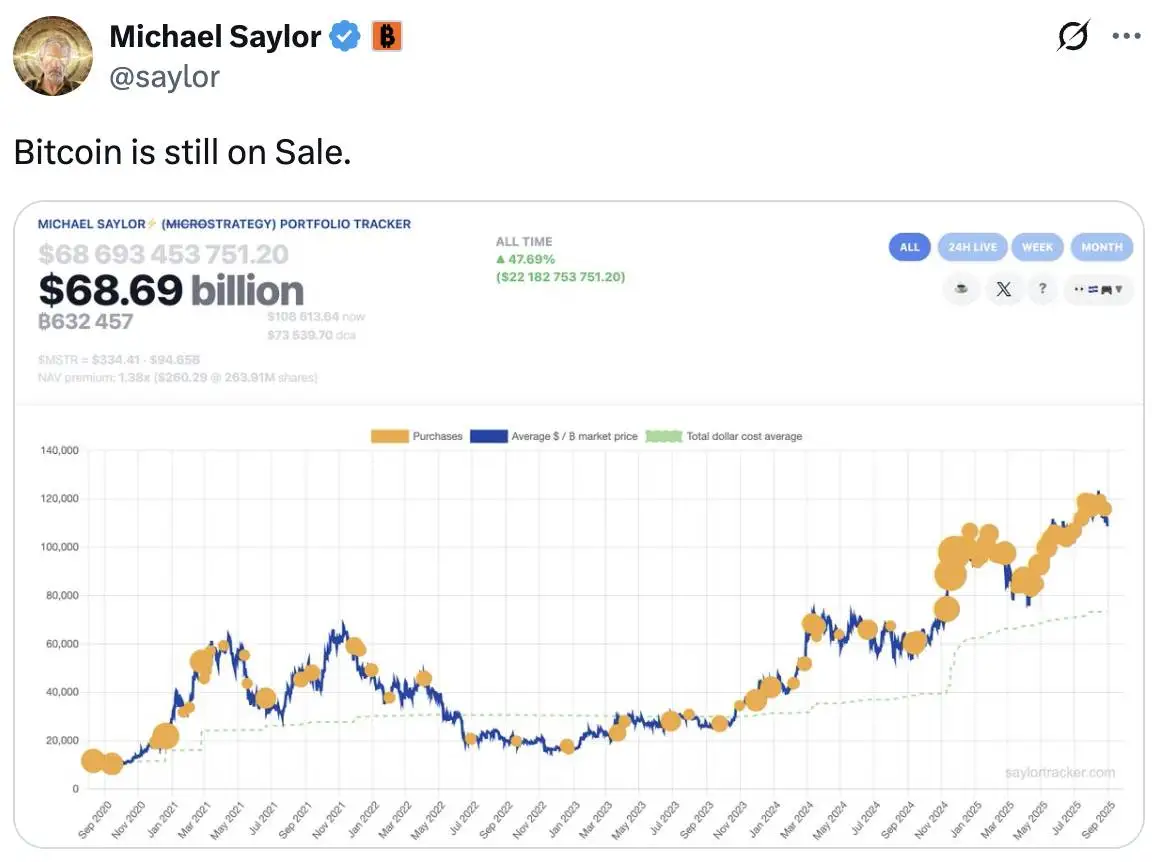Open the @saylor profile link
The image size is (1152, 862).
point(165,77)
